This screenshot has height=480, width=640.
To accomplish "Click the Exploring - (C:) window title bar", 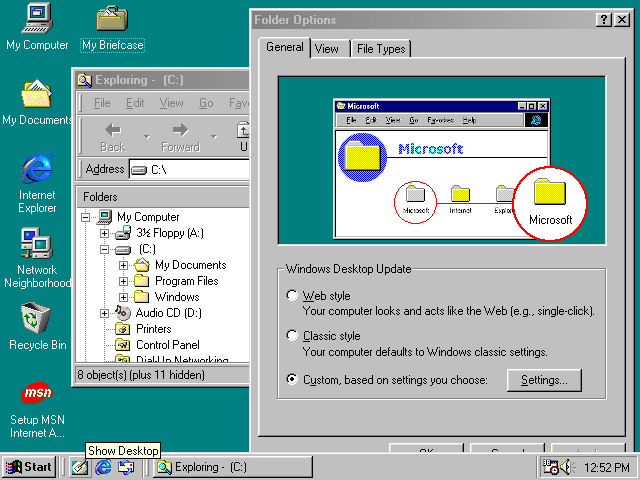I will pos(162,80).
